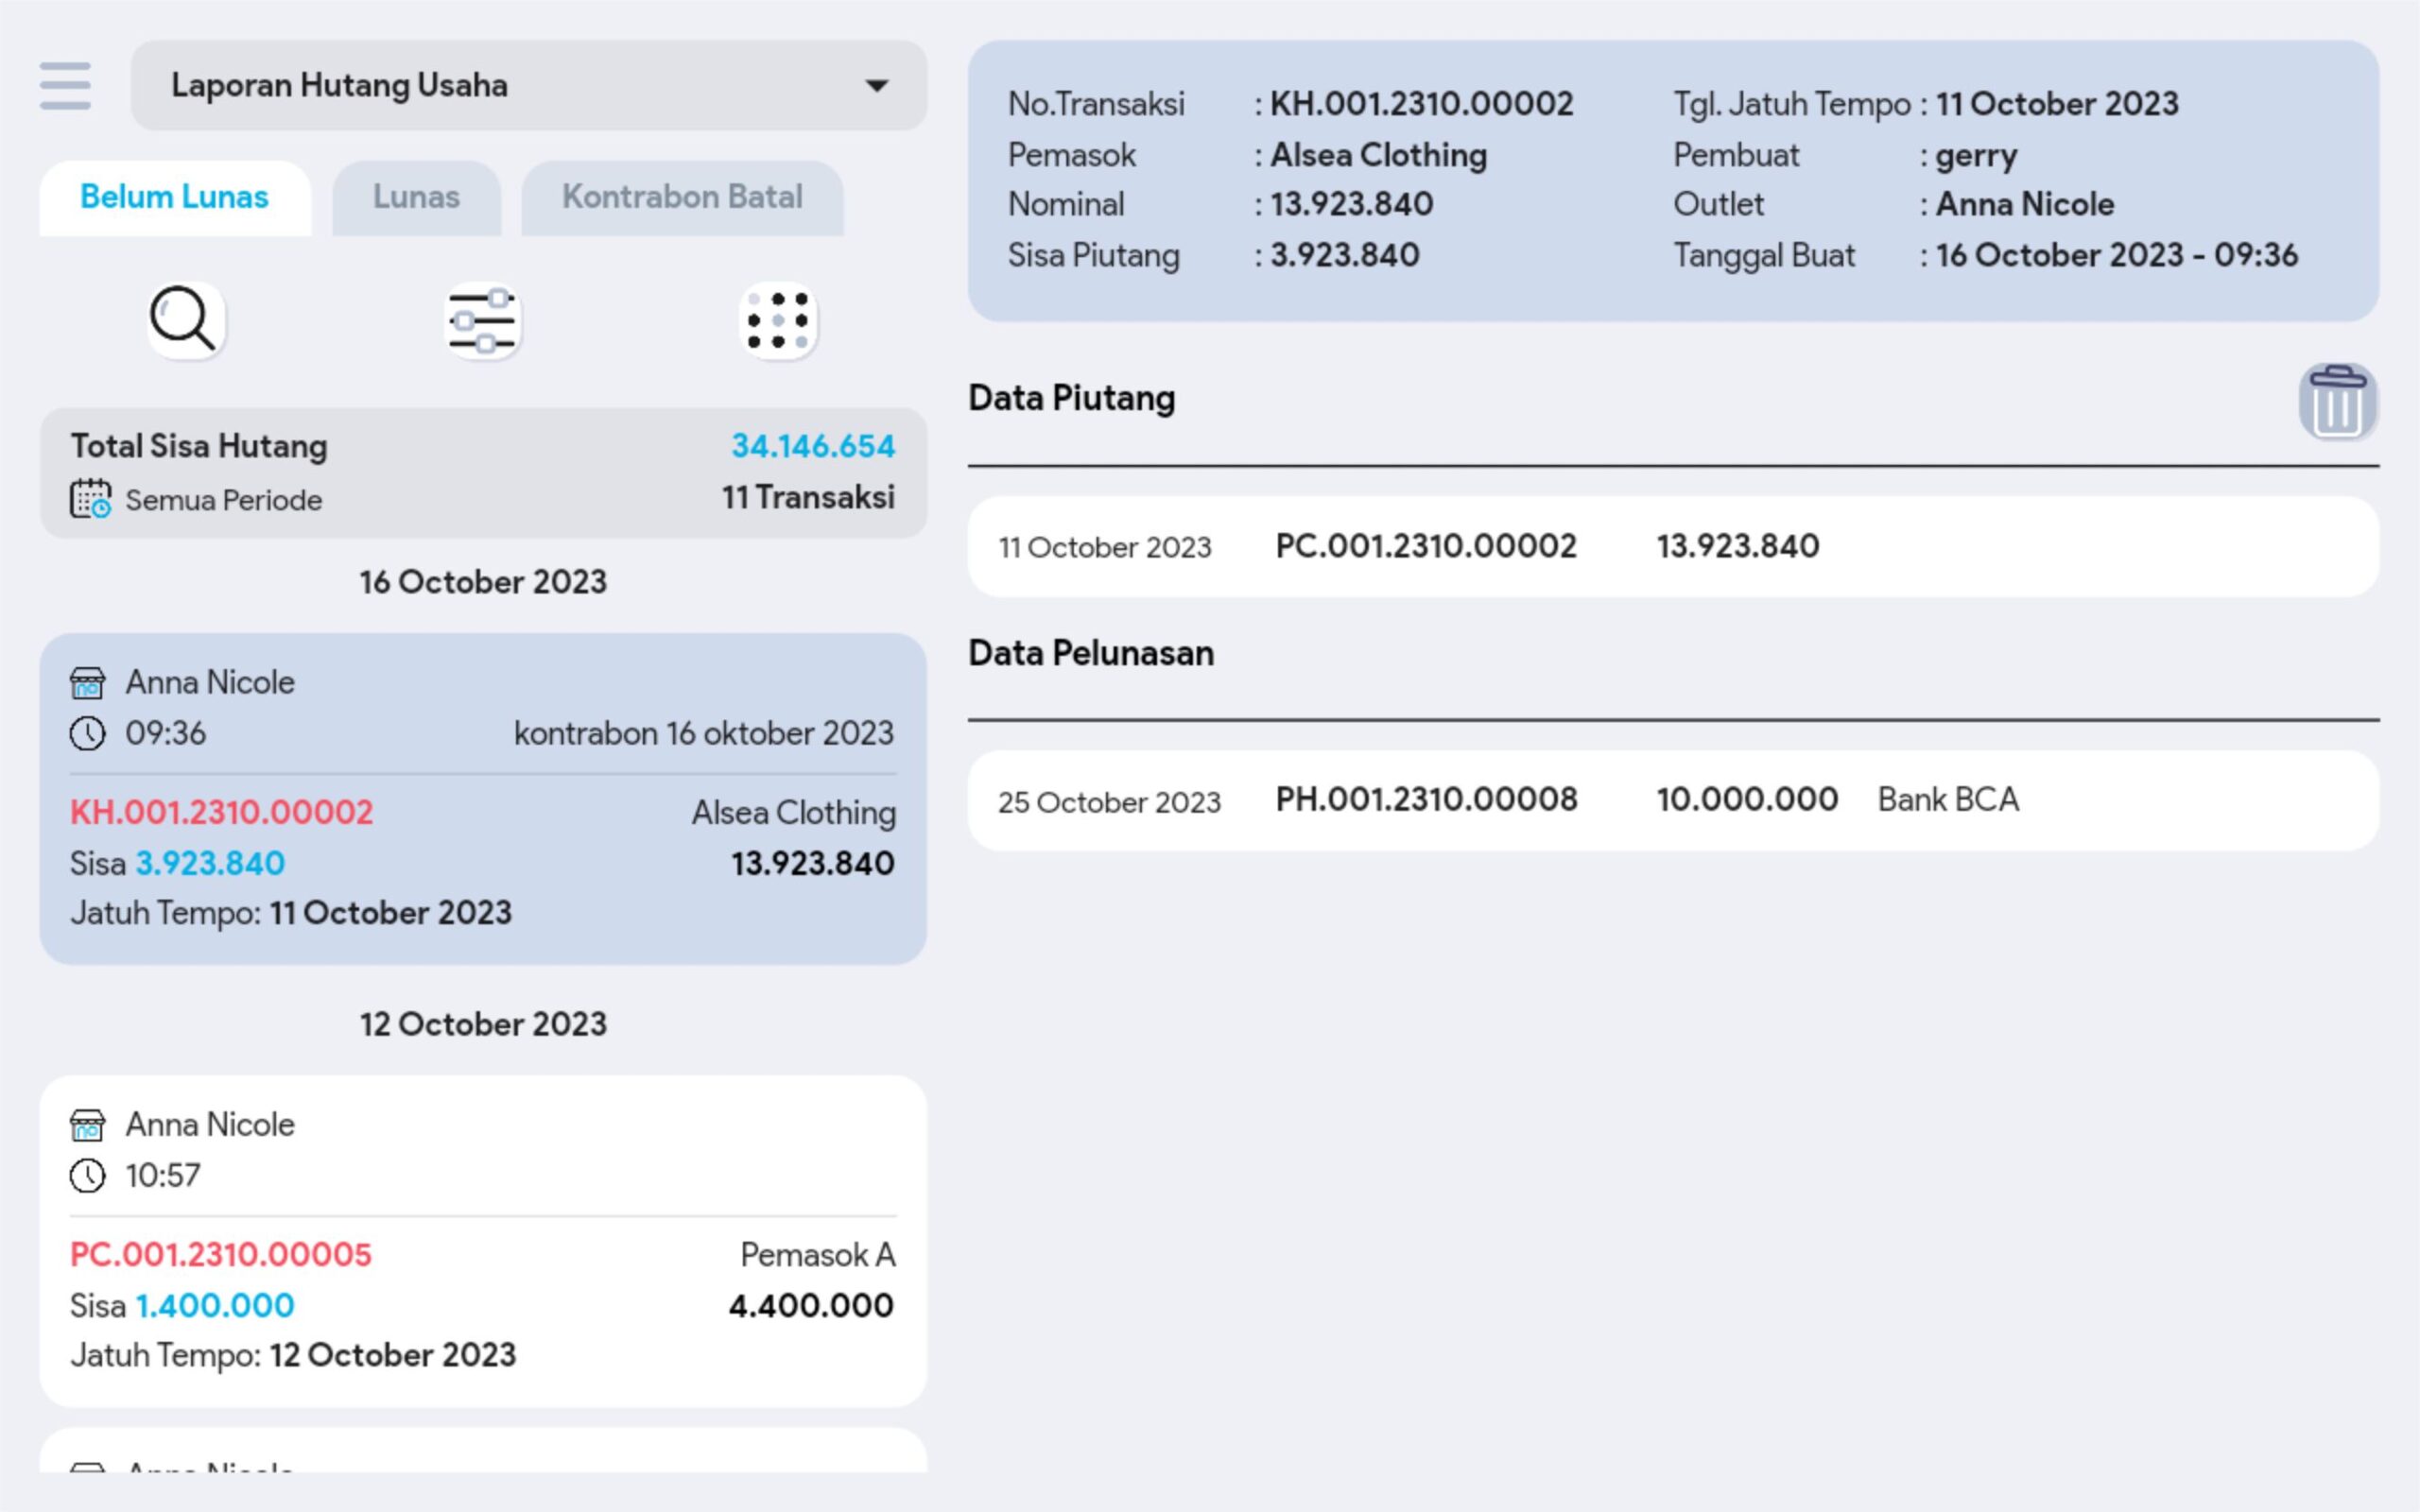Click the calendar period icon
This screenshot has width=2420, height=1512.
click(90, 499)
